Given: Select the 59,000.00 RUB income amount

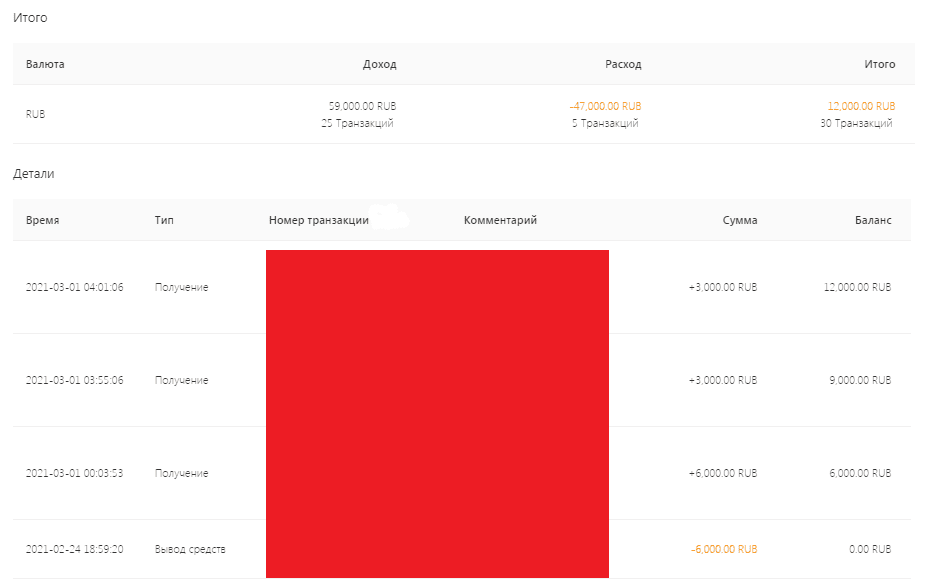Looking at the screenshot, I should [362, 106].
